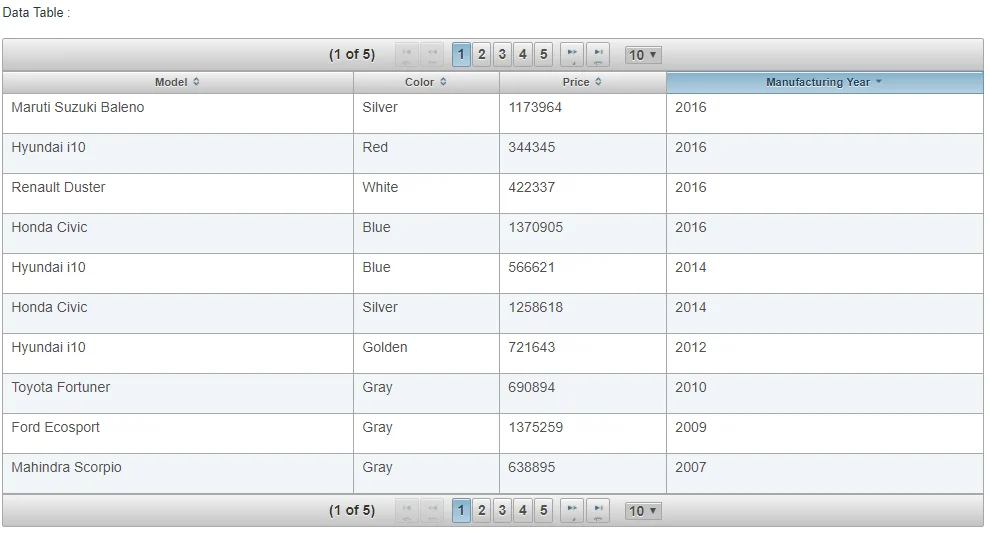Jump to last page in bottom paginator

tap(597, 510)
